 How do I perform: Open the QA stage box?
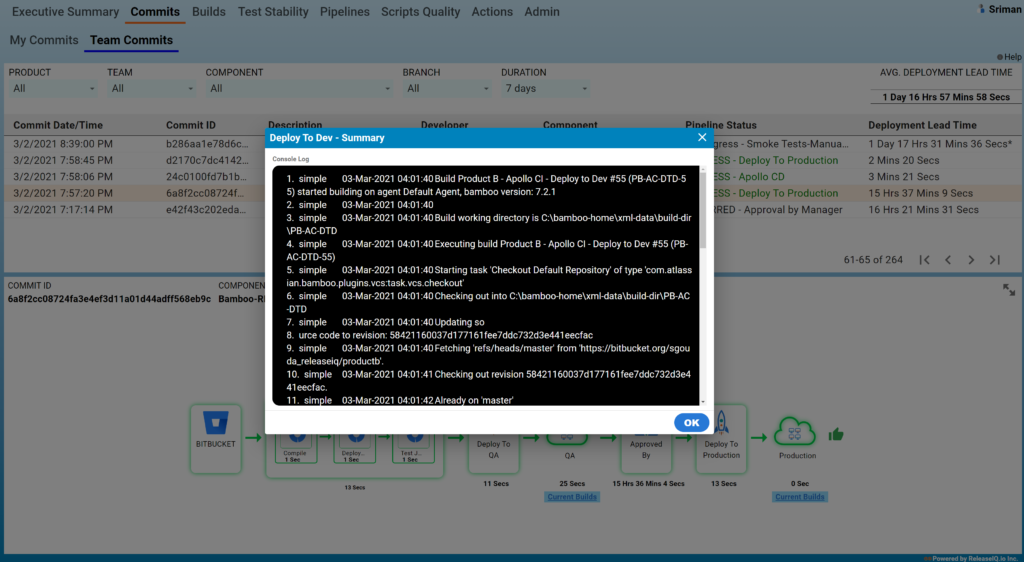567,440
